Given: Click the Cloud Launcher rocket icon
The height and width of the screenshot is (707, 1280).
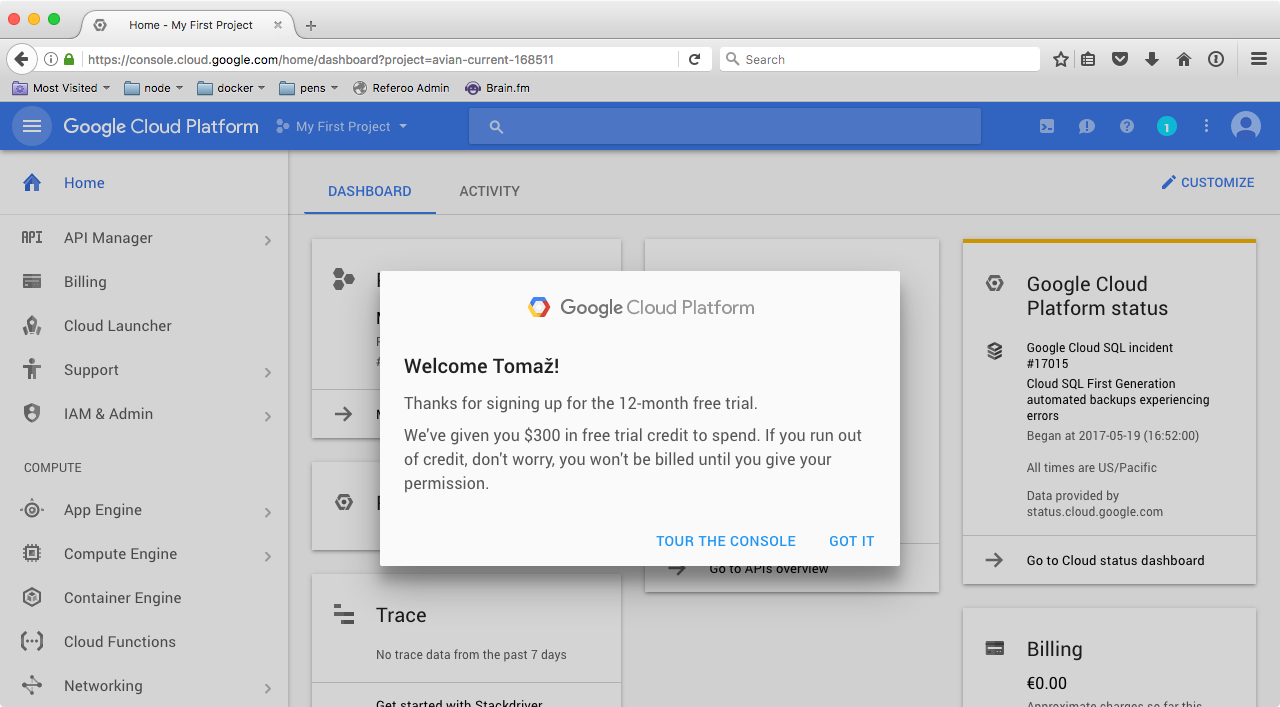Looking at the screenshot, I should [x=32, y=326].
